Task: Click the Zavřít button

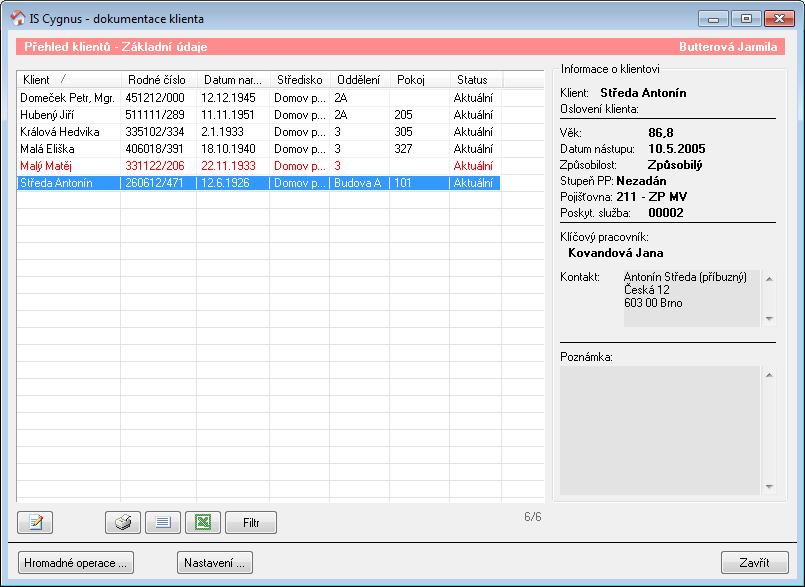Action: [754, 562]
